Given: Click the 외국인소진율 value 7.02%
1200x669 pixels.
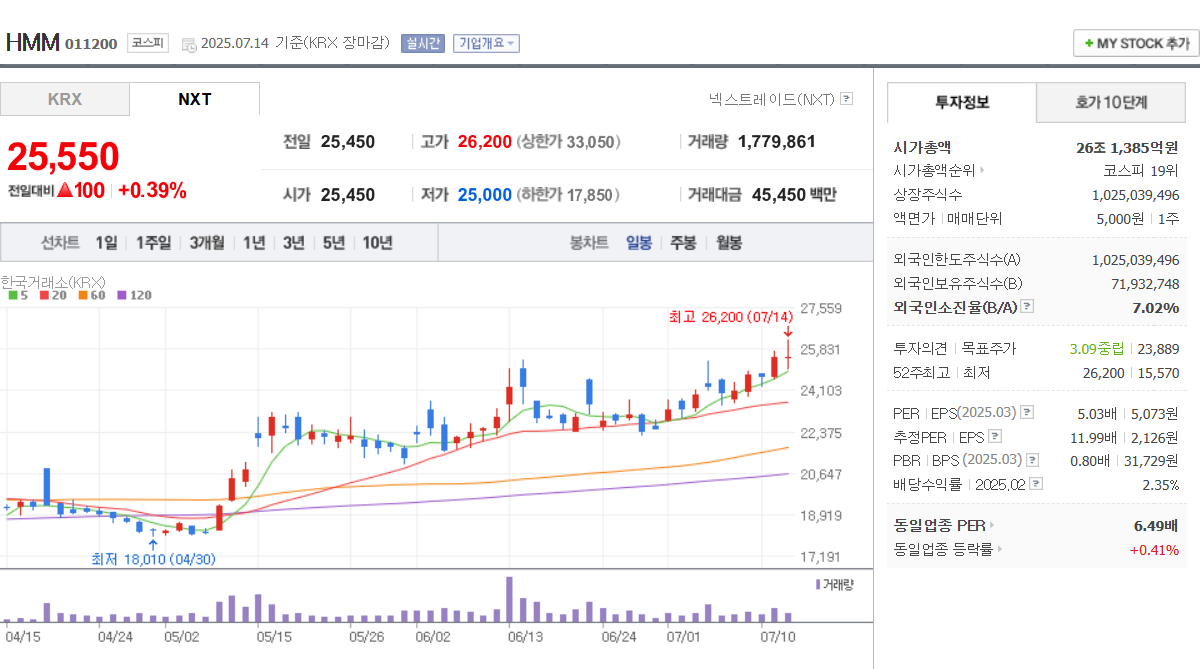Looking at the screenshot, I should (x=1156, y=307).
